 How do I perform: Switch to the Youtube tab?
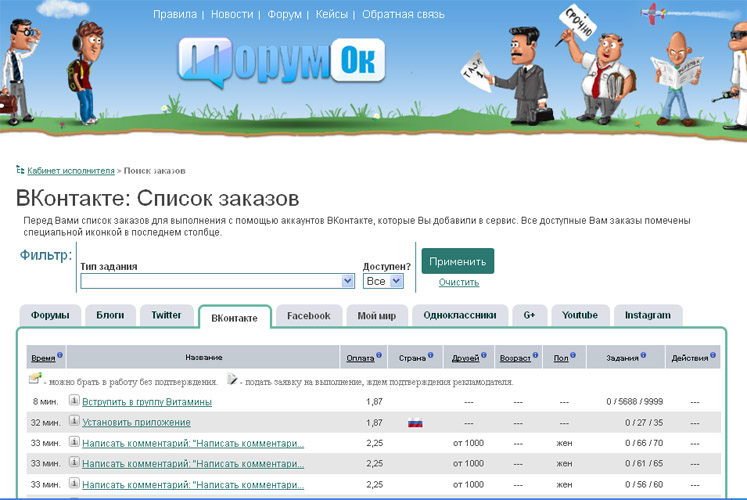coord(580,315)
